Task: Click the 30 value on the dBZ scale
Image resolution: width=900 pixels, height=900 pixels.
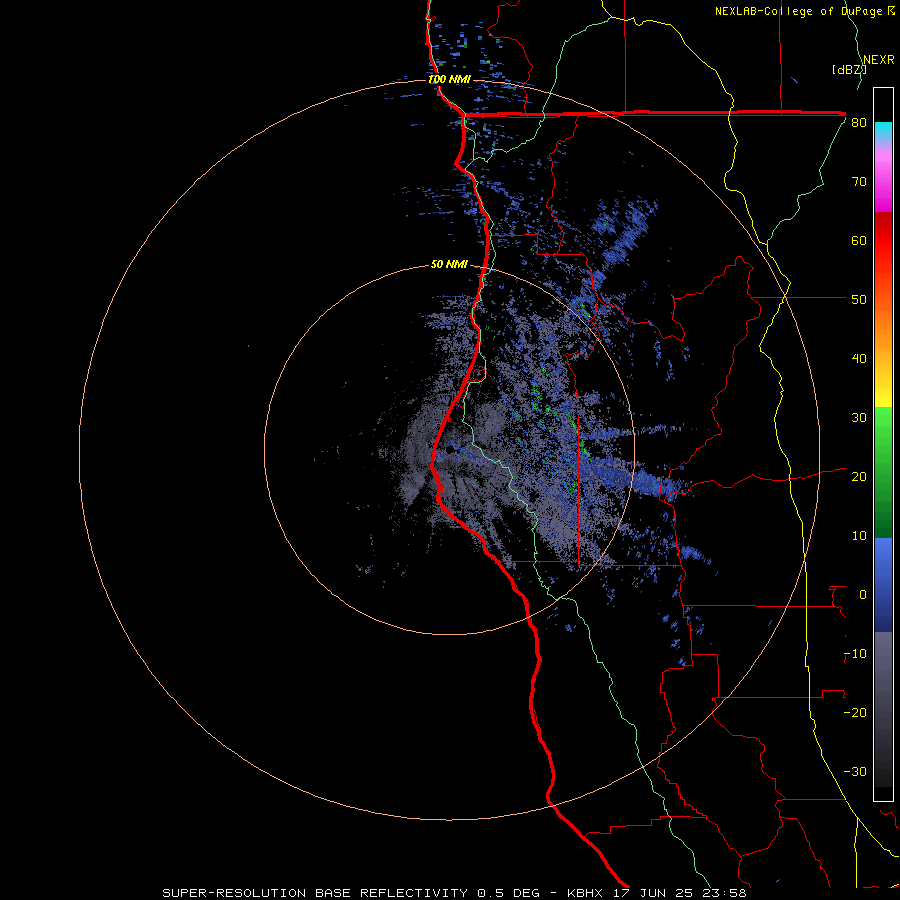Action: point(859,418)
